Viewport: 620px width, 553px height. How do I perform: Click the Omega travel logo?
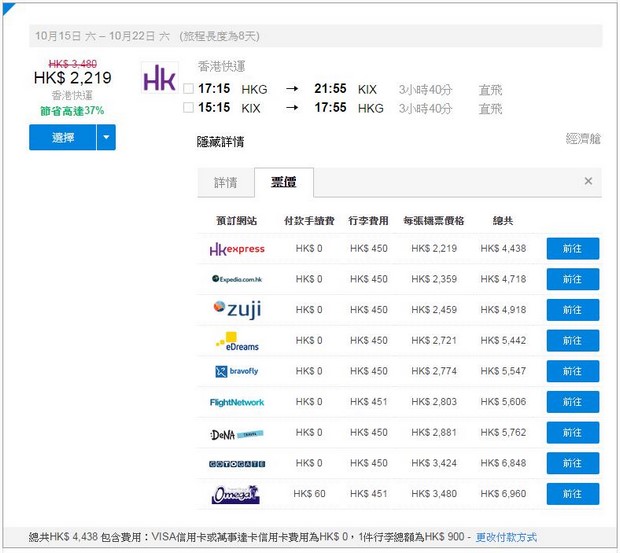(236, 494)
